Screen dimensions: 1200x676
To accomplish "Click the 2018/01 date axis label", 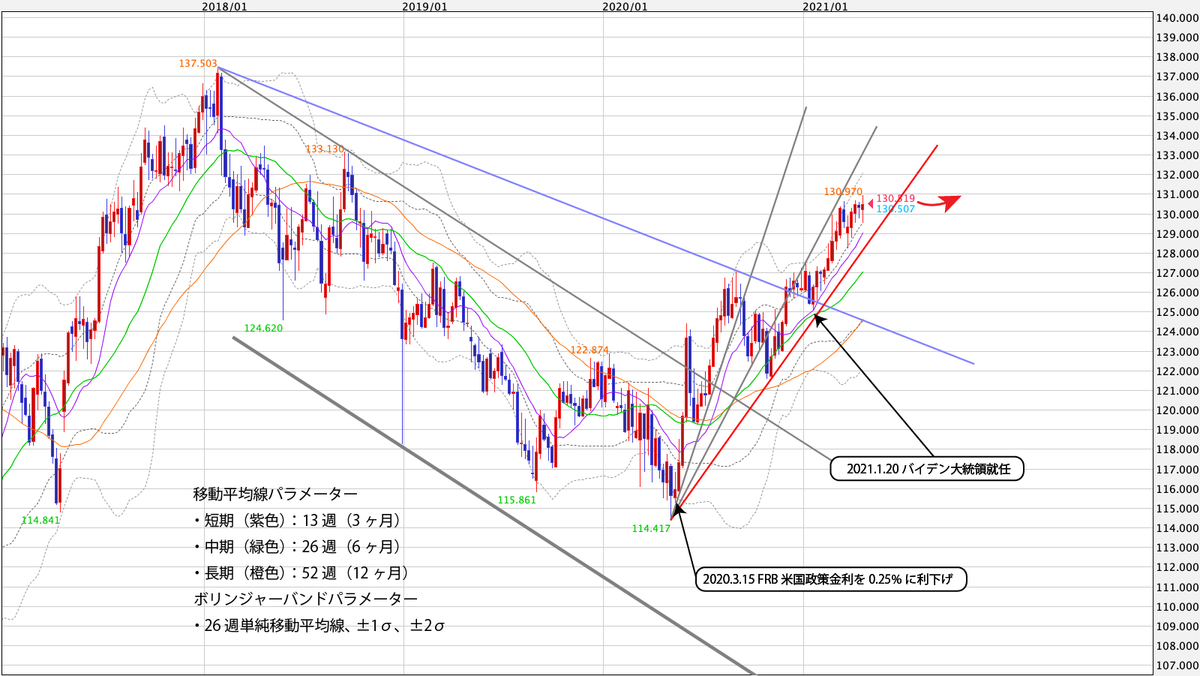I will (224, 7).
